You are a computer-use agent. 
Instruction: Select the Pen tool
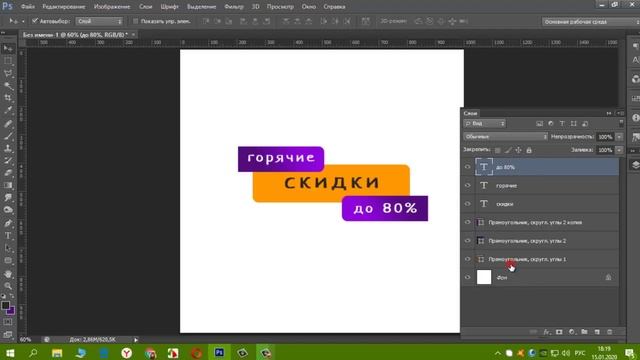point(8,223)
